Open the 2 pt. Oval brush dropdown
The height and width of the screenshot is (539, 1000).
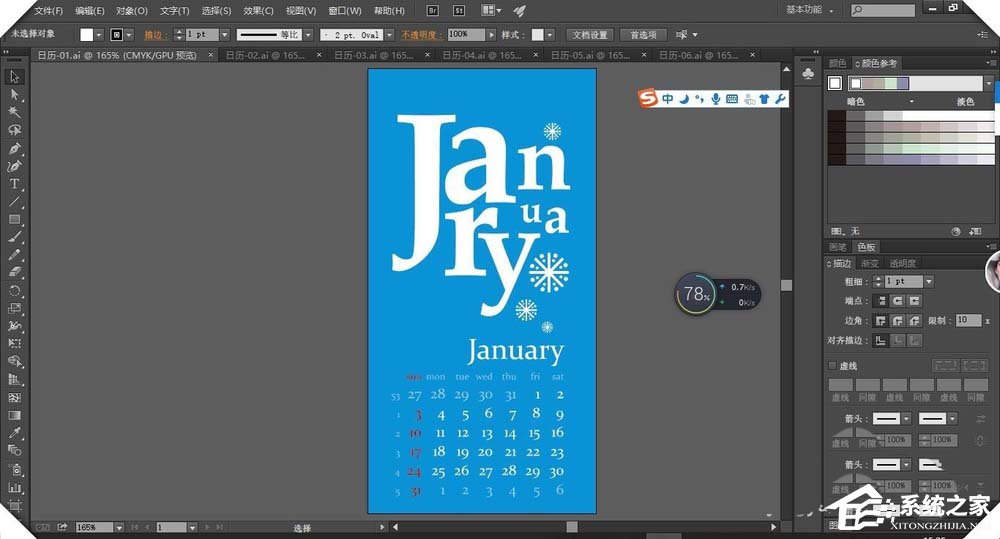389,35
